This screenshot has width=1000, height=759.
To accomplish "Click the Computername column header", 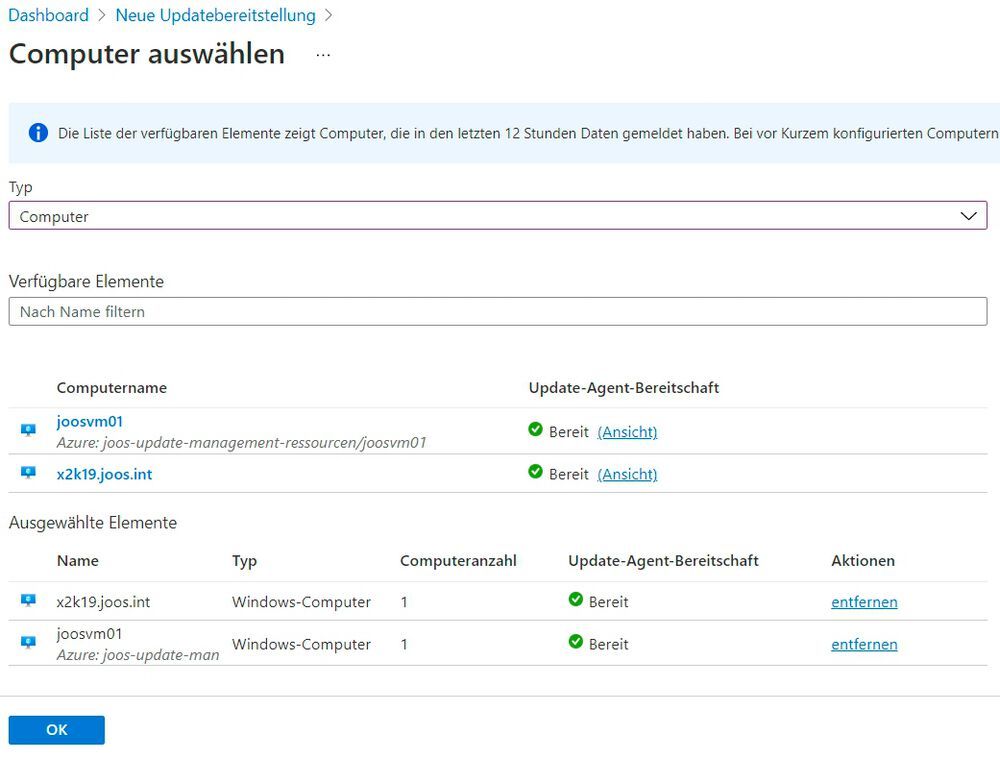I will click(x=112, y=388).
